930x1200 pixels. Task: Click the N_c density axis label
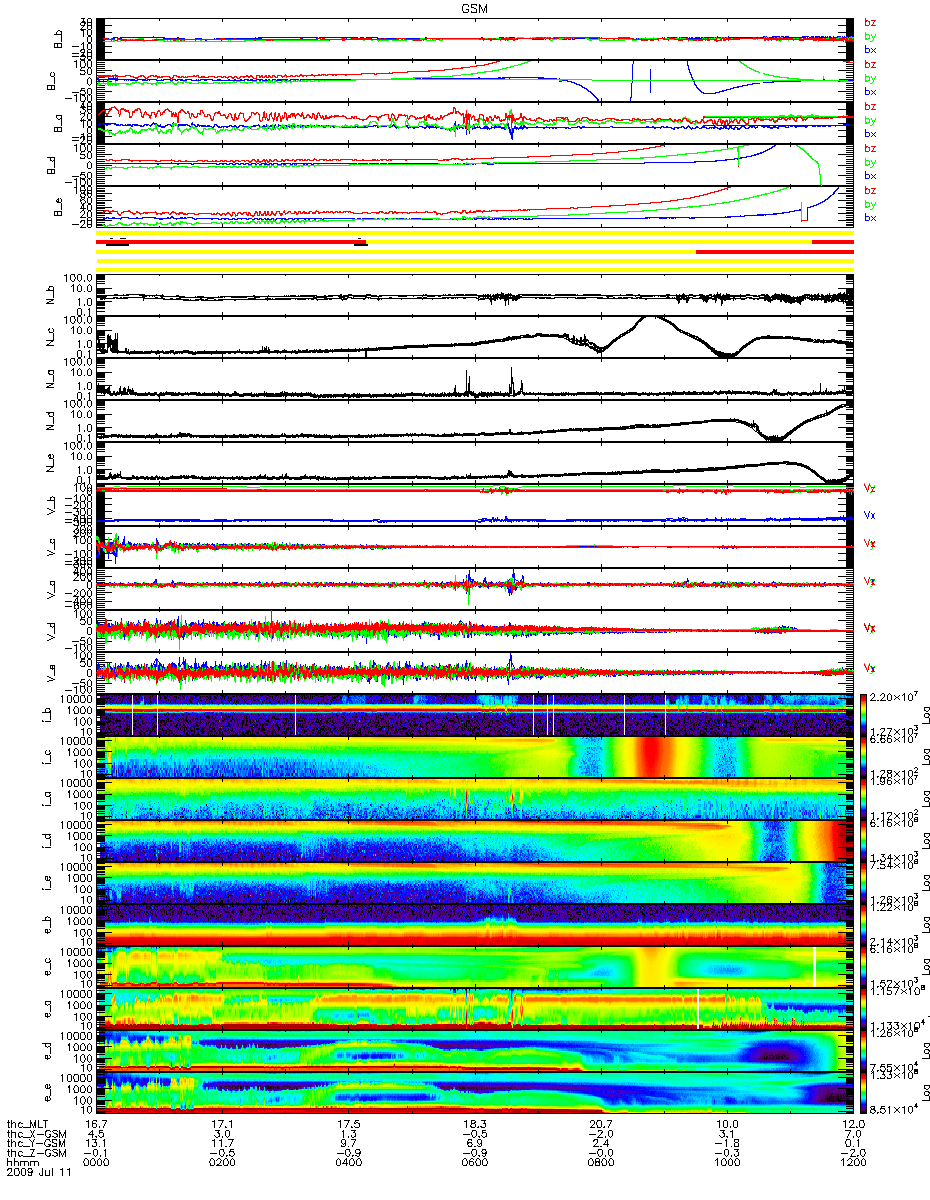tap(51, 337)
